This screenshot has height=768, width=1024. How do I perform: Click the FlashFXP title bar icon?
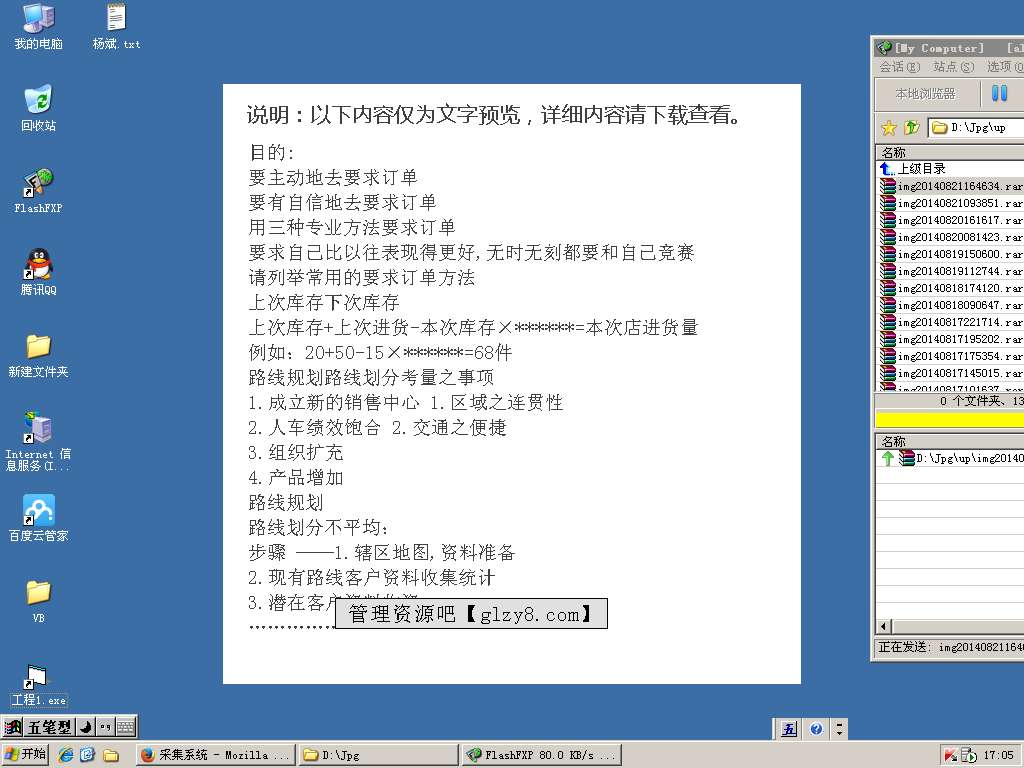[x=884, y=48]
